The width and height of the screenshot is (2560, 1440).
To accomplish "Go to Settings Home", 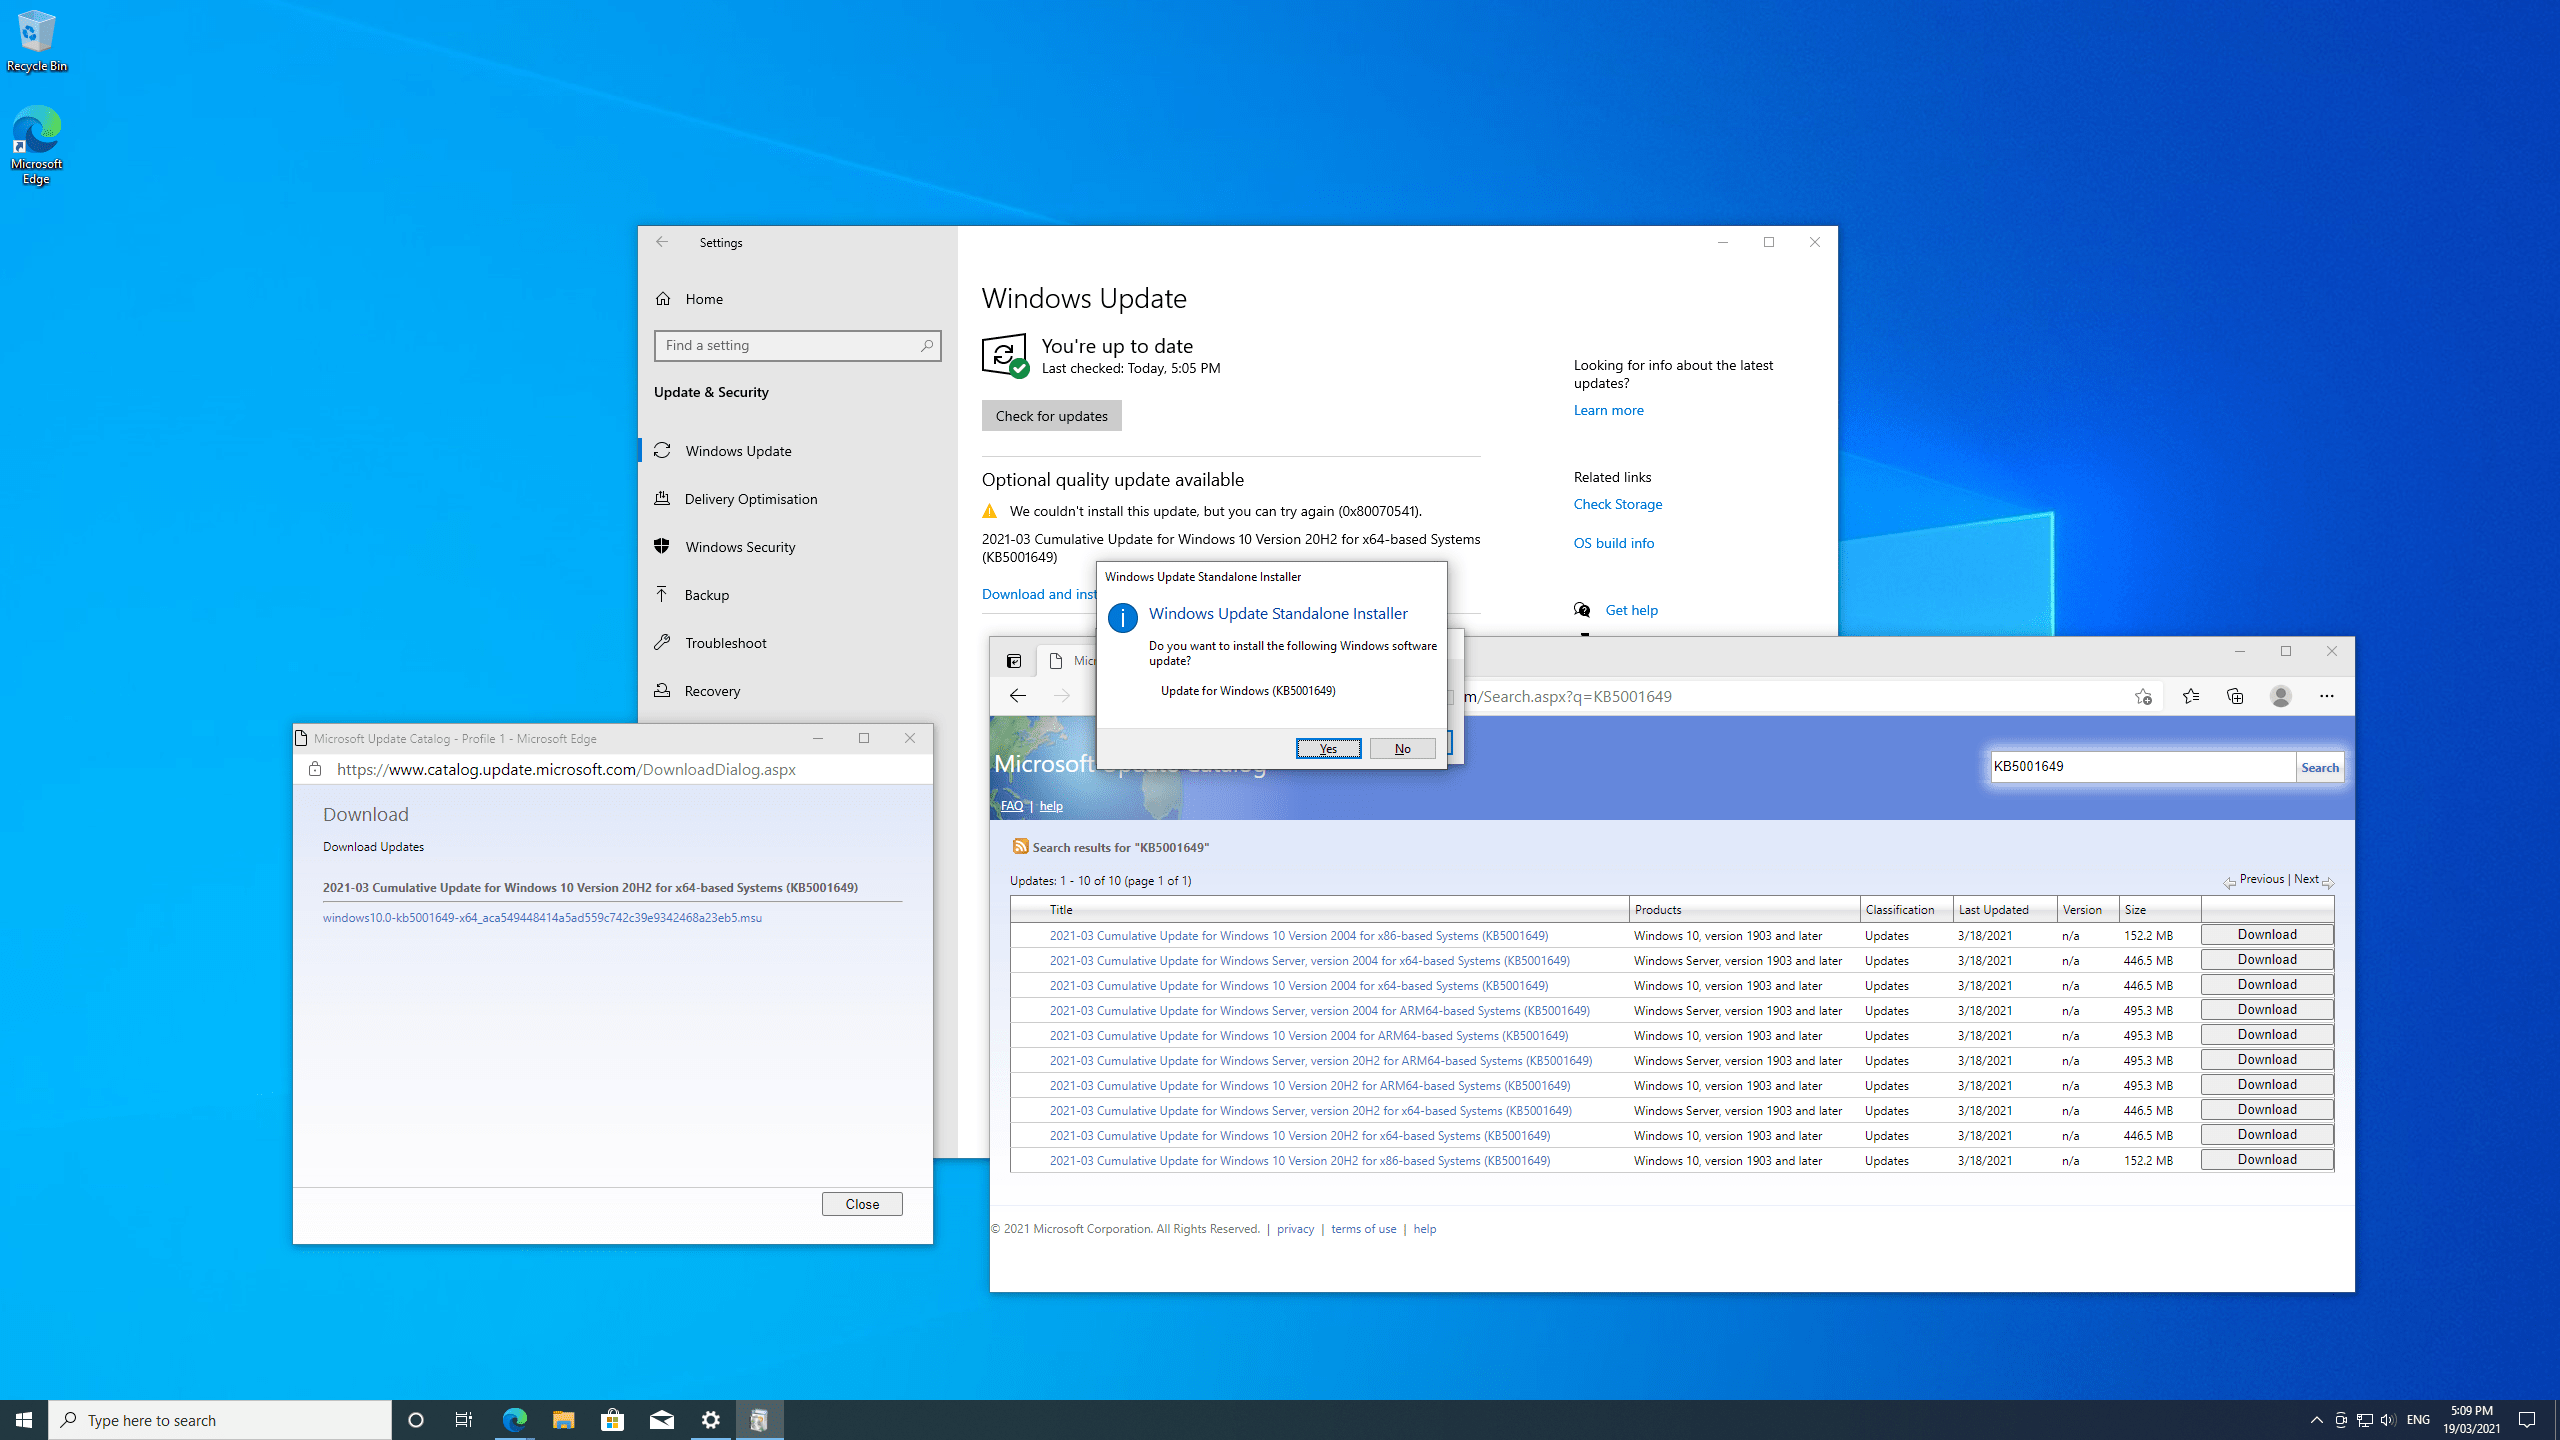I will coord(704,299).
